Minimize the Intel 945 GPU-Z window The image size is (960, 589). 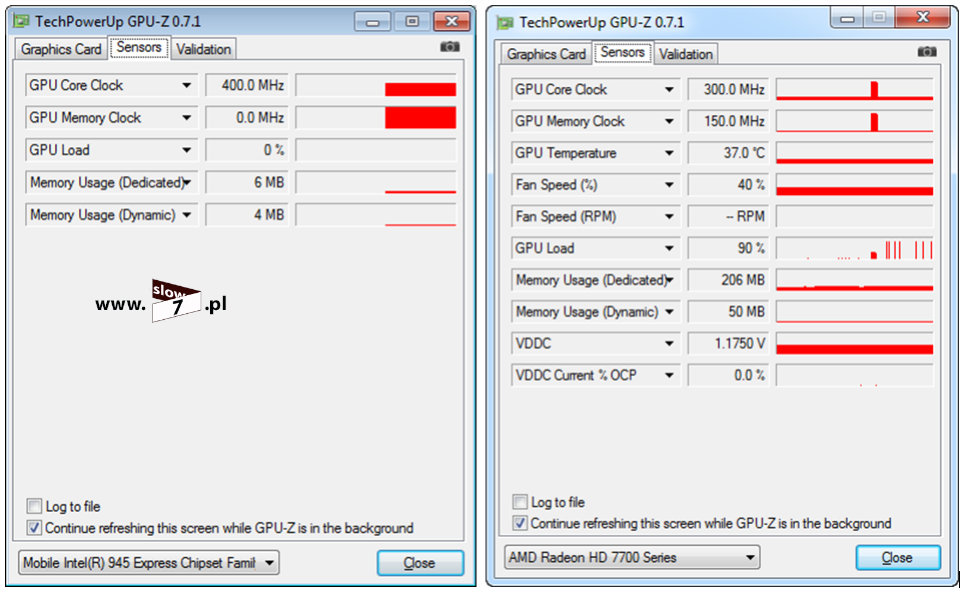tap(373, 21)
